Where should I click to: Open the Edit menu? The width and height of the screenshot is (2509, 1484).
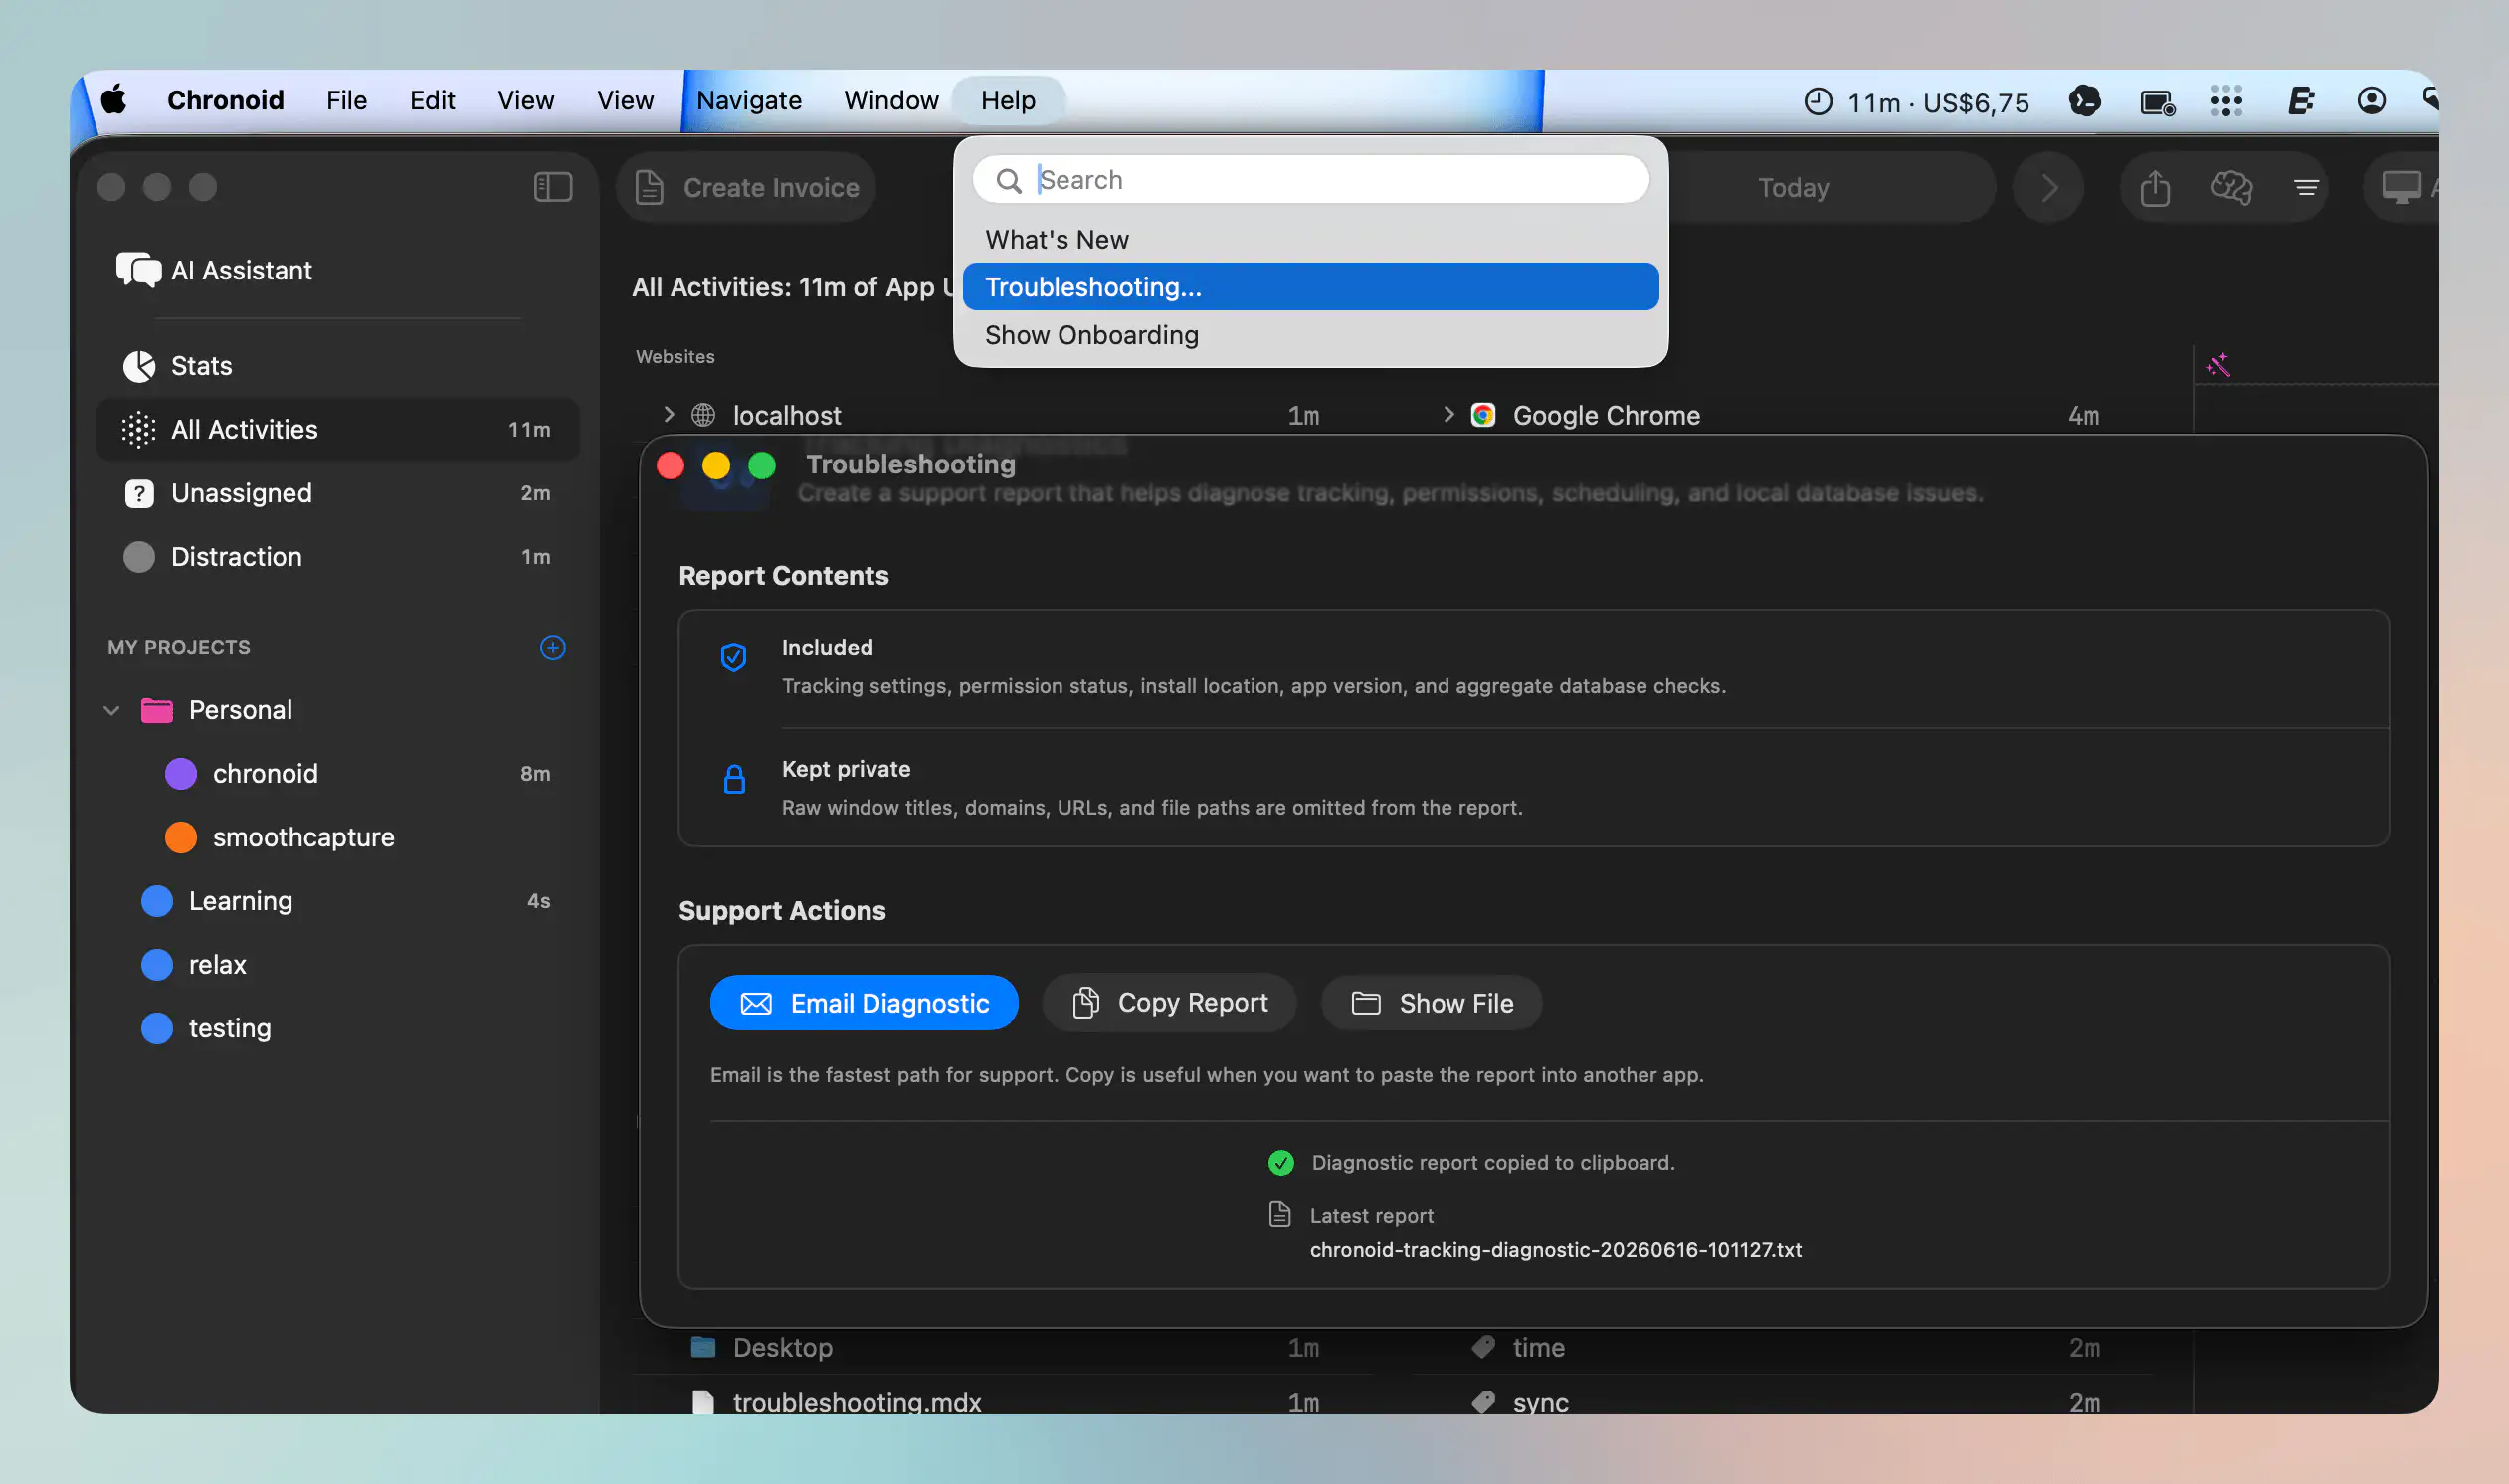[432, 100]
